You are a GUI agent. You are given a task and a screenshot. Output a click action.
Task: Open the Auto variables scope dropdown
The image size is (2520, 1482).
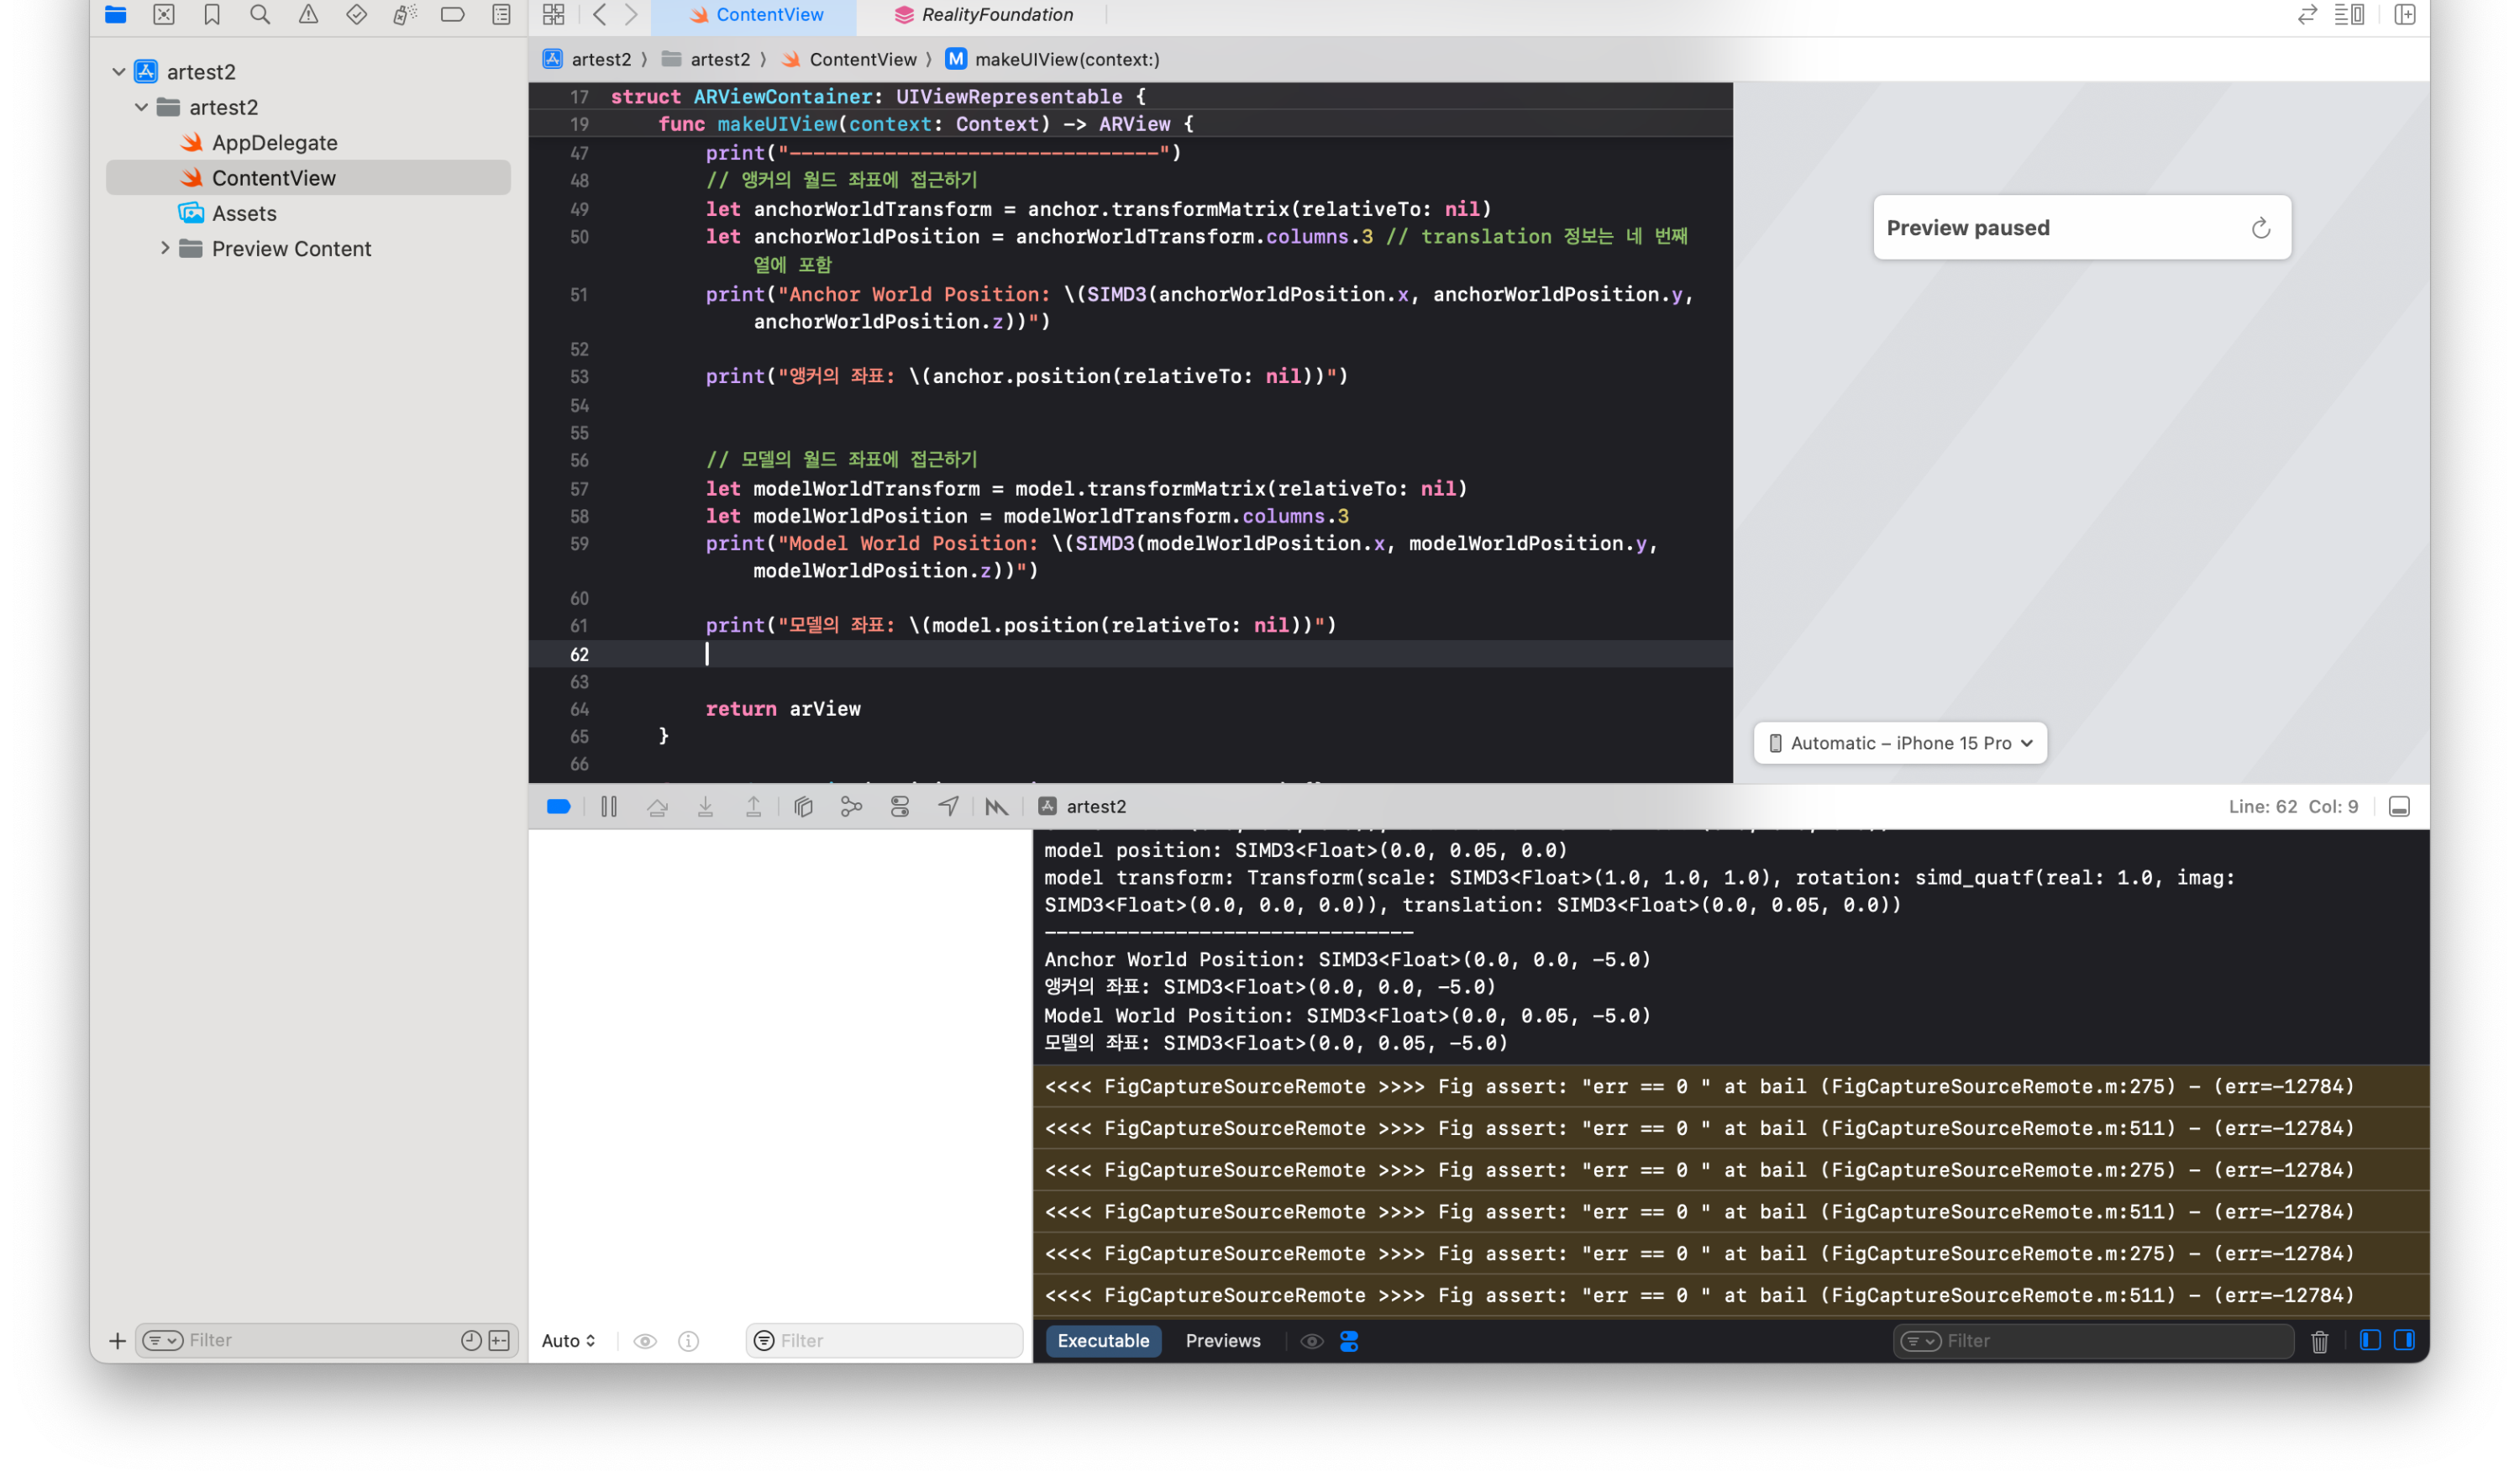[x=568, y=1341]
